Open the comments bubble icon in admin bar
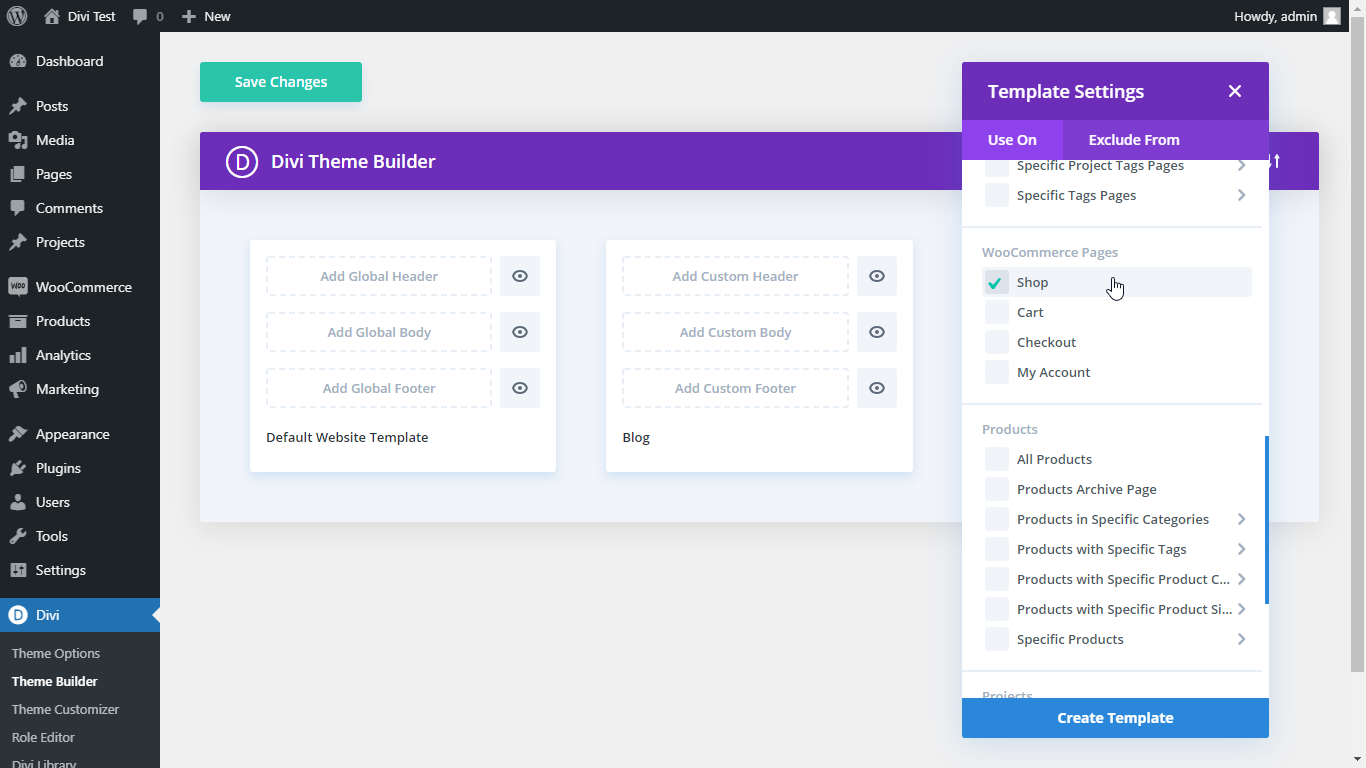Screen dimensions: 1366x768 141,16
